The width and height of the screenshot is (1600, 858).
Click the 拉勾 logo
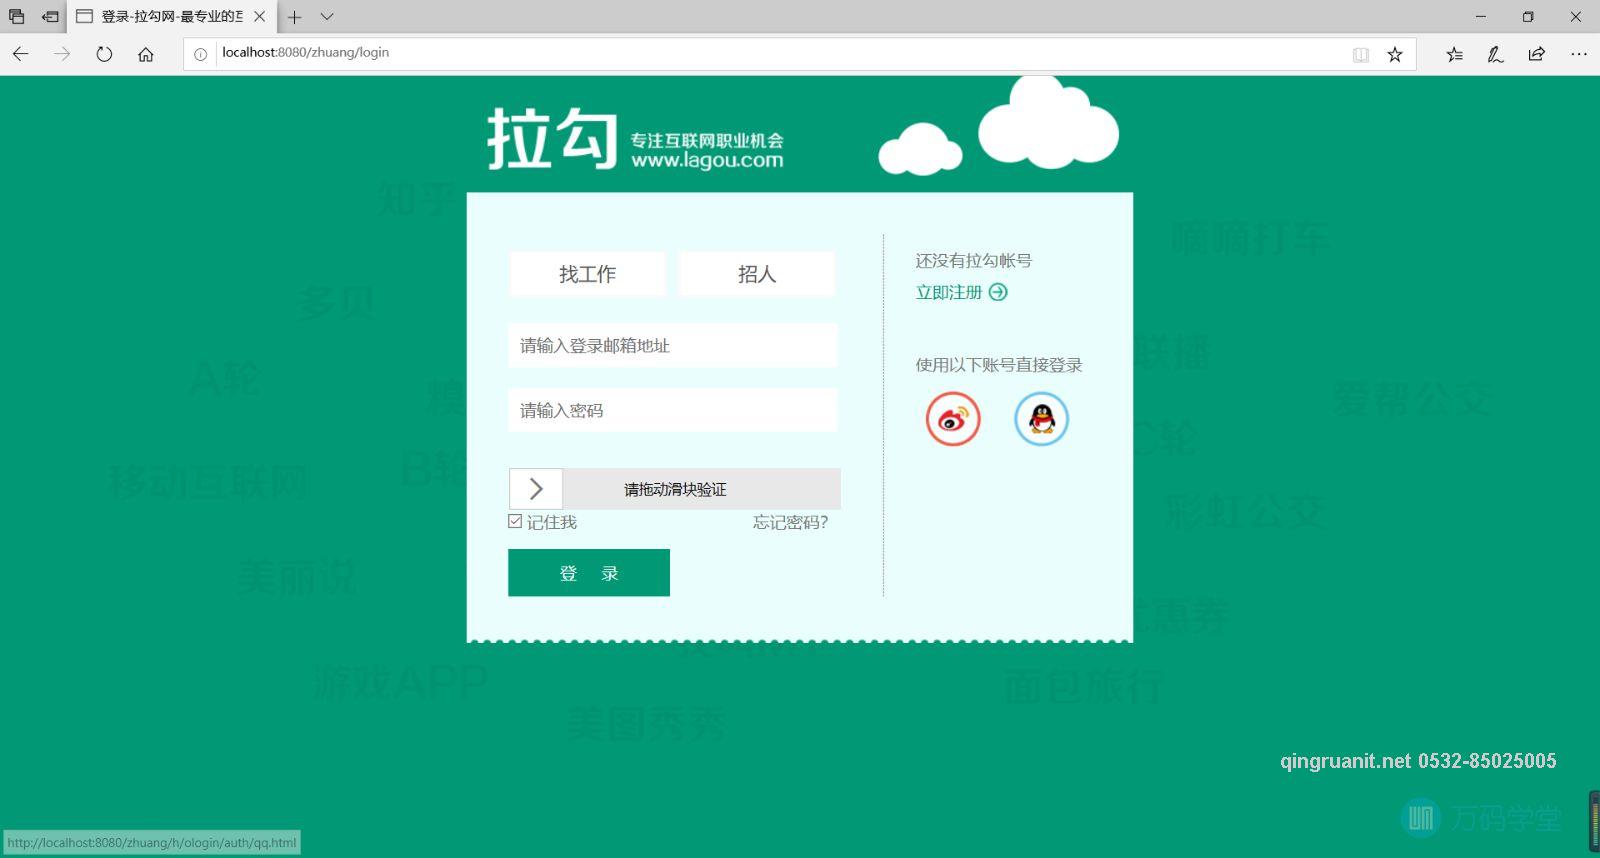pos(552,139)
